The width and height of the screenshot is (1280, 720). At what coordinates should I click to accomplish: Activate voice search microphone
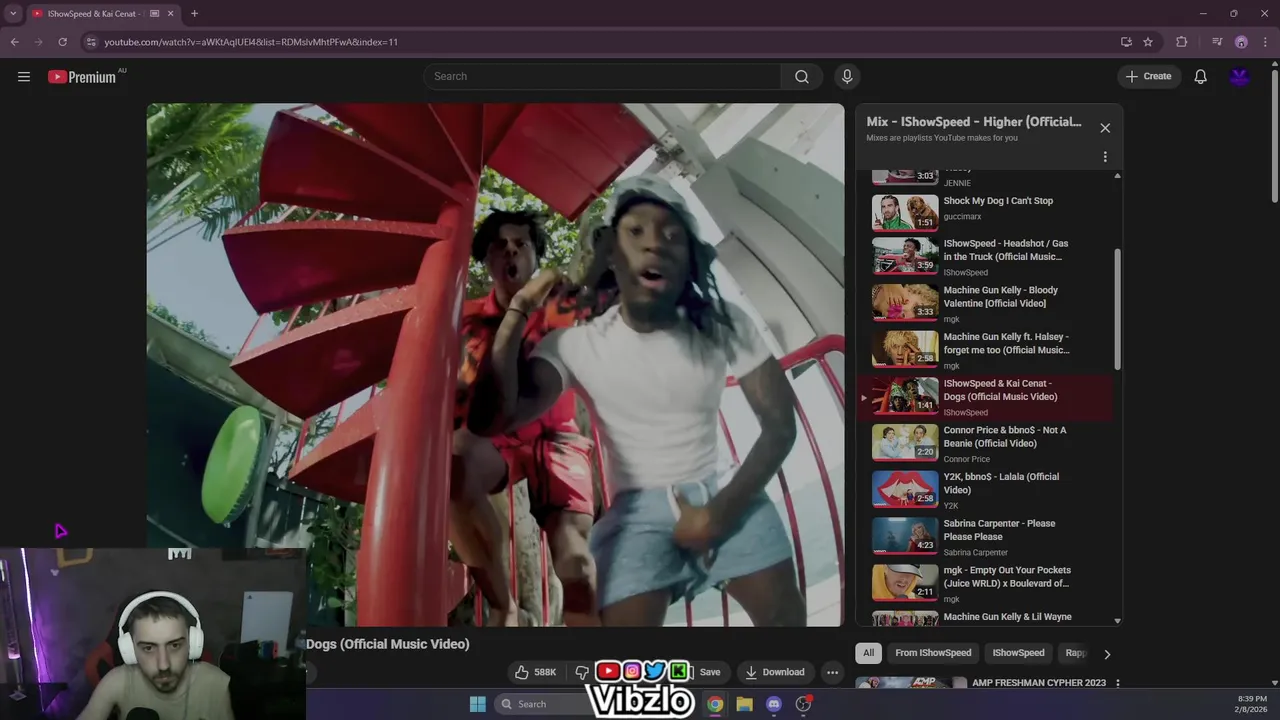click(847, 77)
